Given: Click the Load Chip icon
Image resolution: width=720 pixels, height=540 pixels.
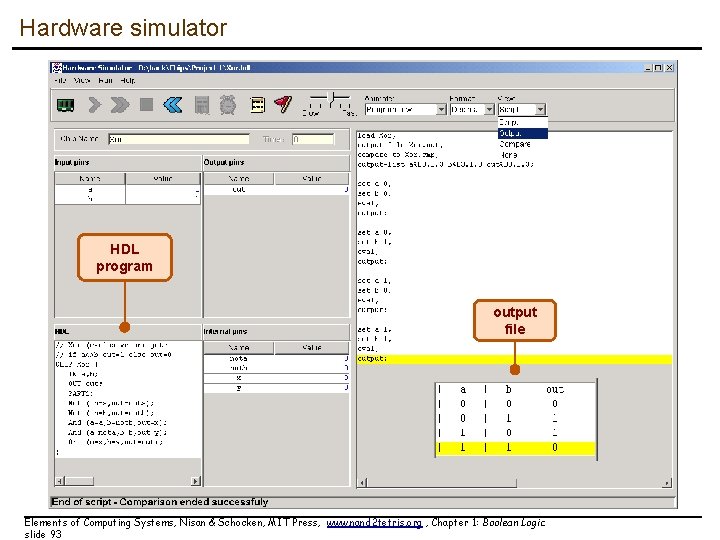Looking at the screenshot, I should 66,105.
